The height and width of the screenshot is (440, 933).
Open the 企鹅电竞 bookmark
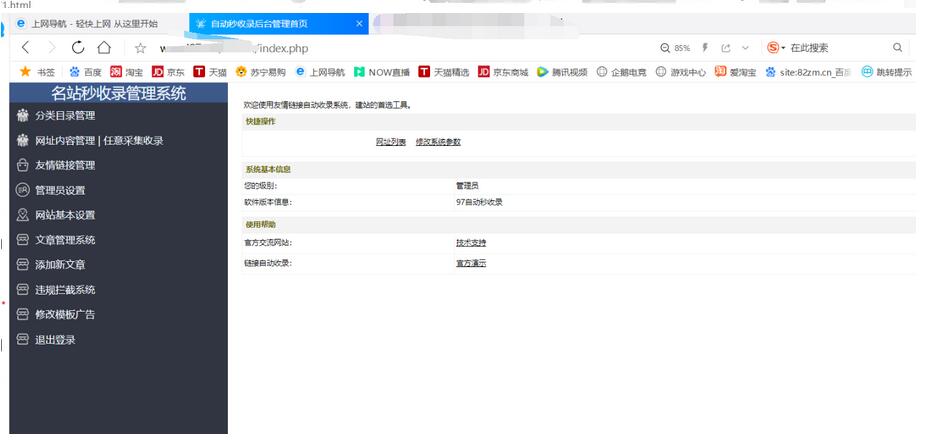[622, 72]
